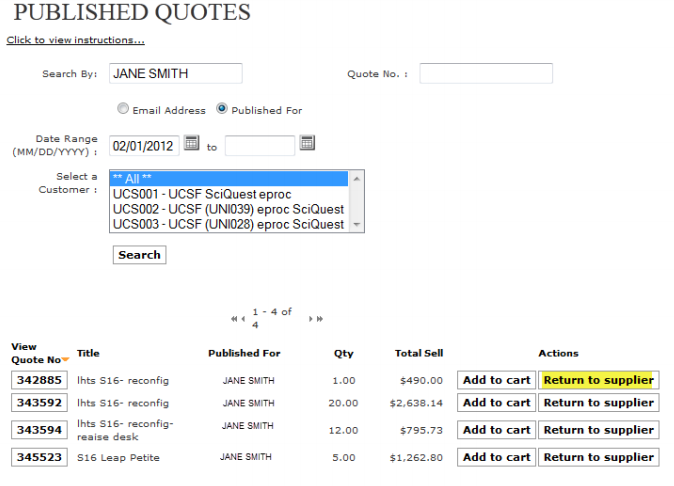Image resolution: width=674 pixels, height=486 pixels.
Task: Choose UCS002 - UCSF (UNI039) customer
Action: [x=229, y=209]
